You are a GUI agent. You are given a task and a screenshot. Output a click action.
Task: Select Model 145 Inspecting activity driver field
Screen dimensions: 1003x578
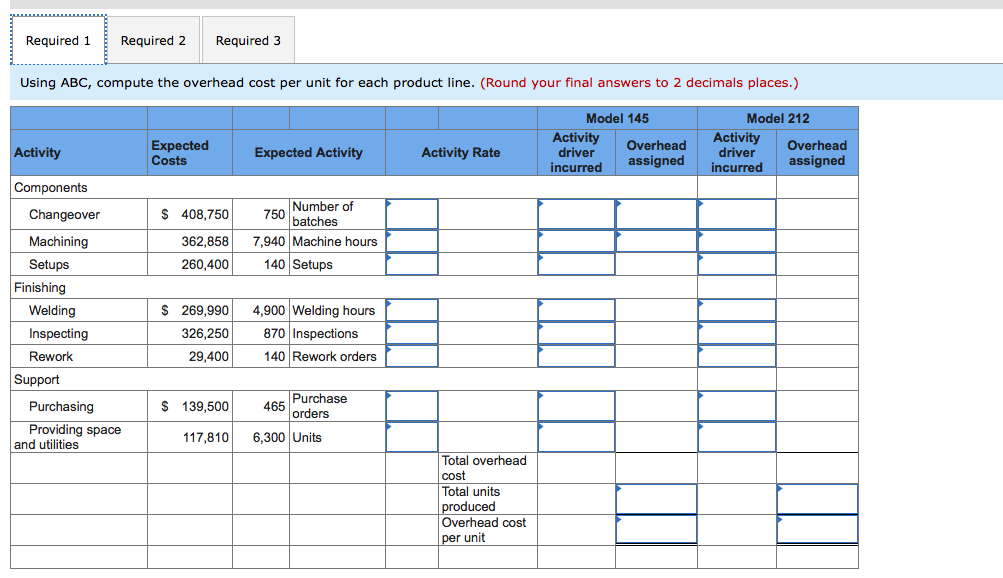click(x=576, y=333)
